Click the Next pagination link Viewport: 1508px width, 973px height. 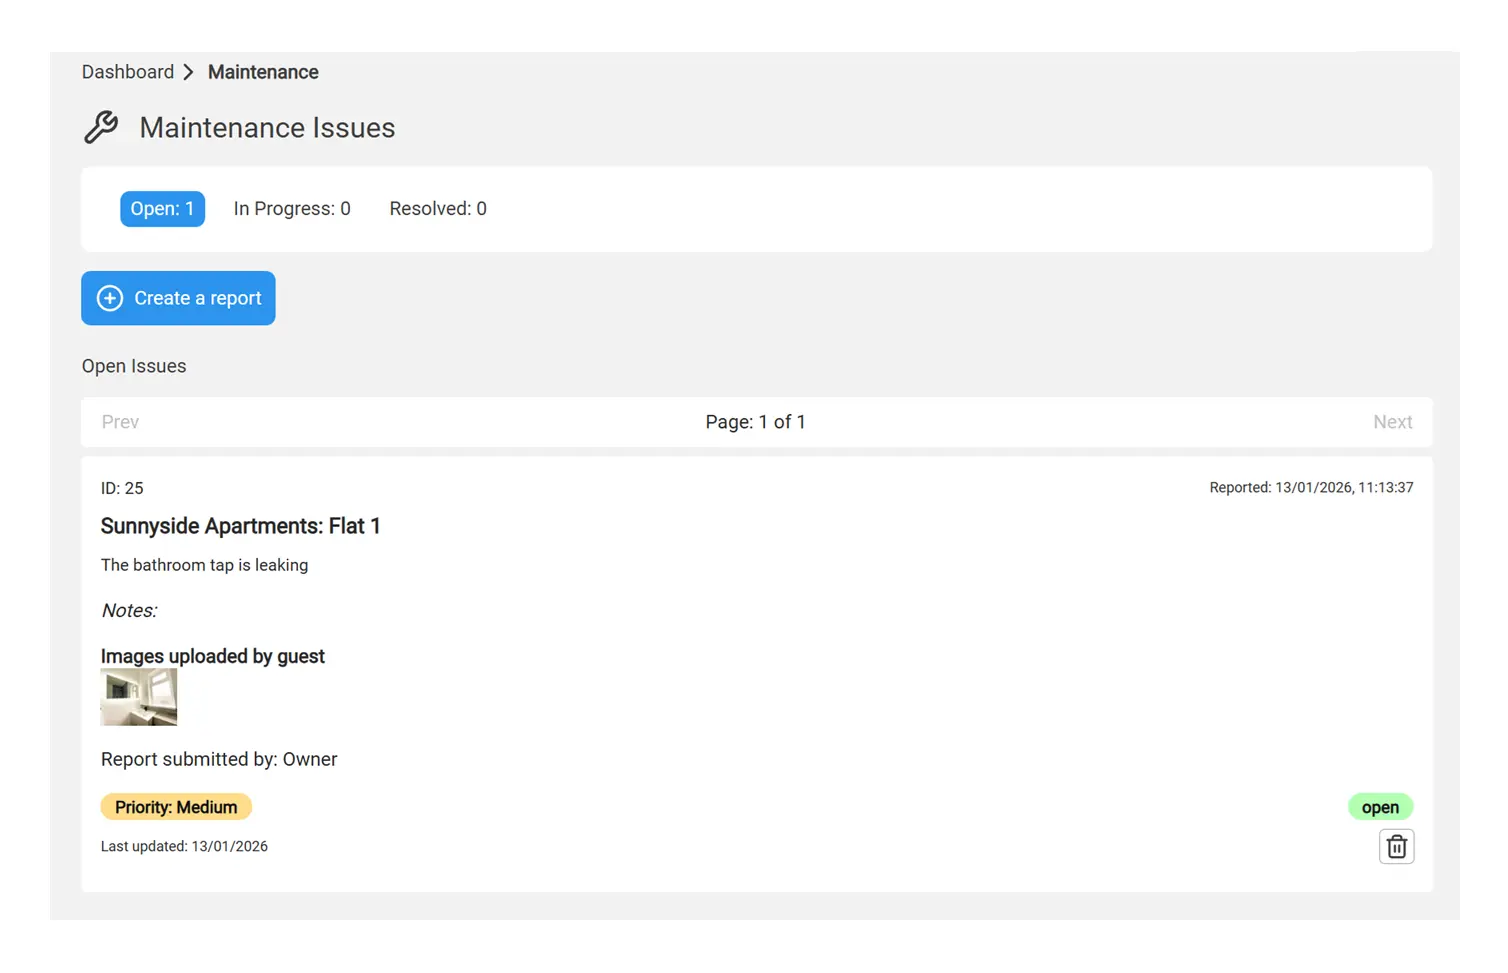tap(1393, 422)
